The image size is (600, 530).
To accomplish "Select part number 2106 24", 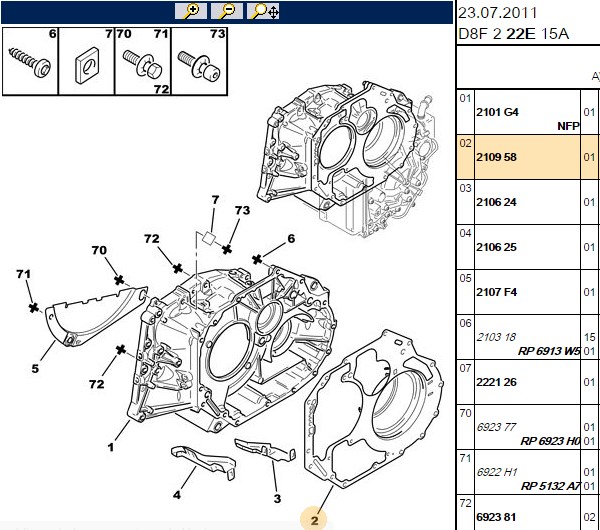I will (496, 202).
